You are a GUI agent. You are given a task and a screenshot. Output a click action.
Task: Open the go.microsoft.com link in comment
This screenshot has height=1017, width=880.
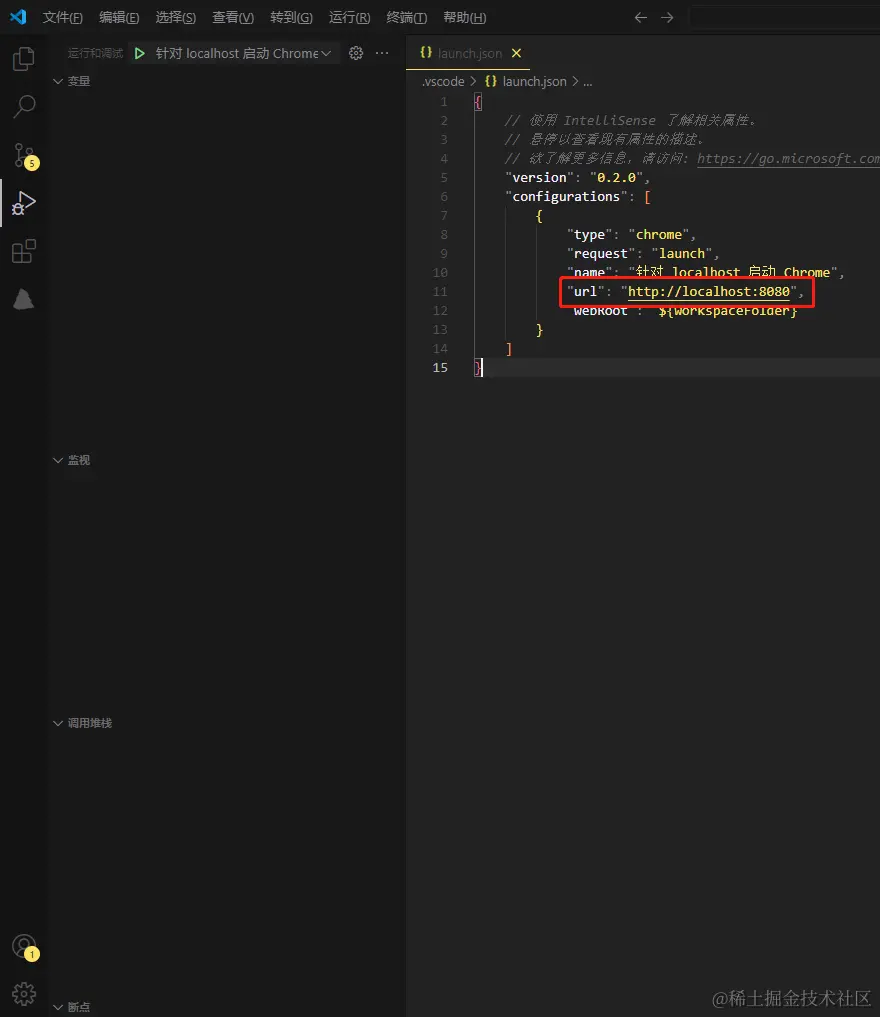pos(788,158)
